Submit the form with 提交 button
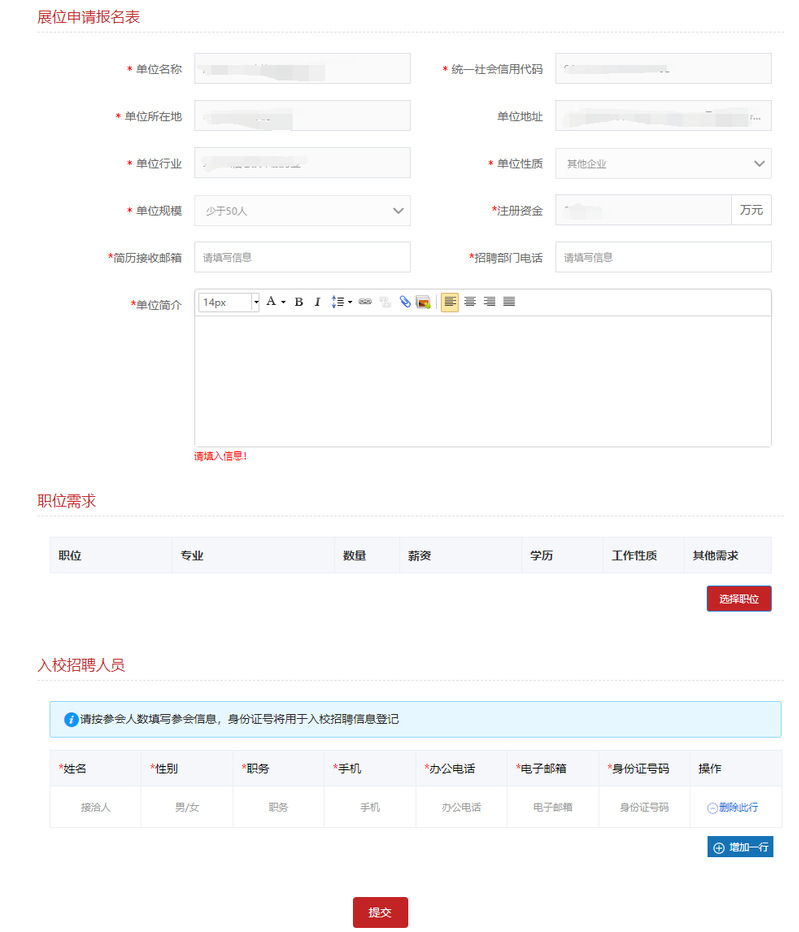The height and width of the screenshot is (932, 799). click(x=380, y=912)
